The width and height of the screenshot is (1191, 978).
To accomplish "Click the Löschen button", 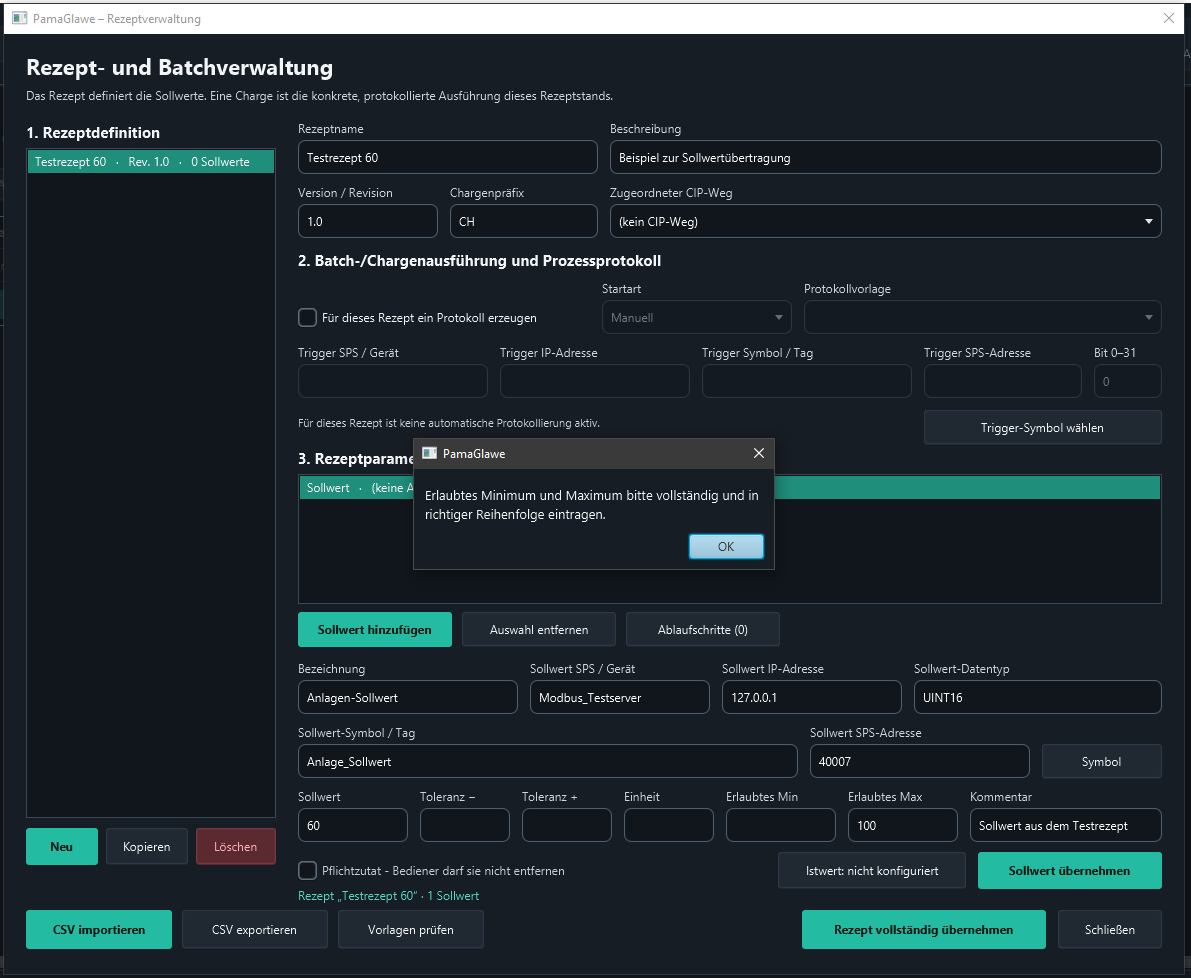I will pos(235,846).
